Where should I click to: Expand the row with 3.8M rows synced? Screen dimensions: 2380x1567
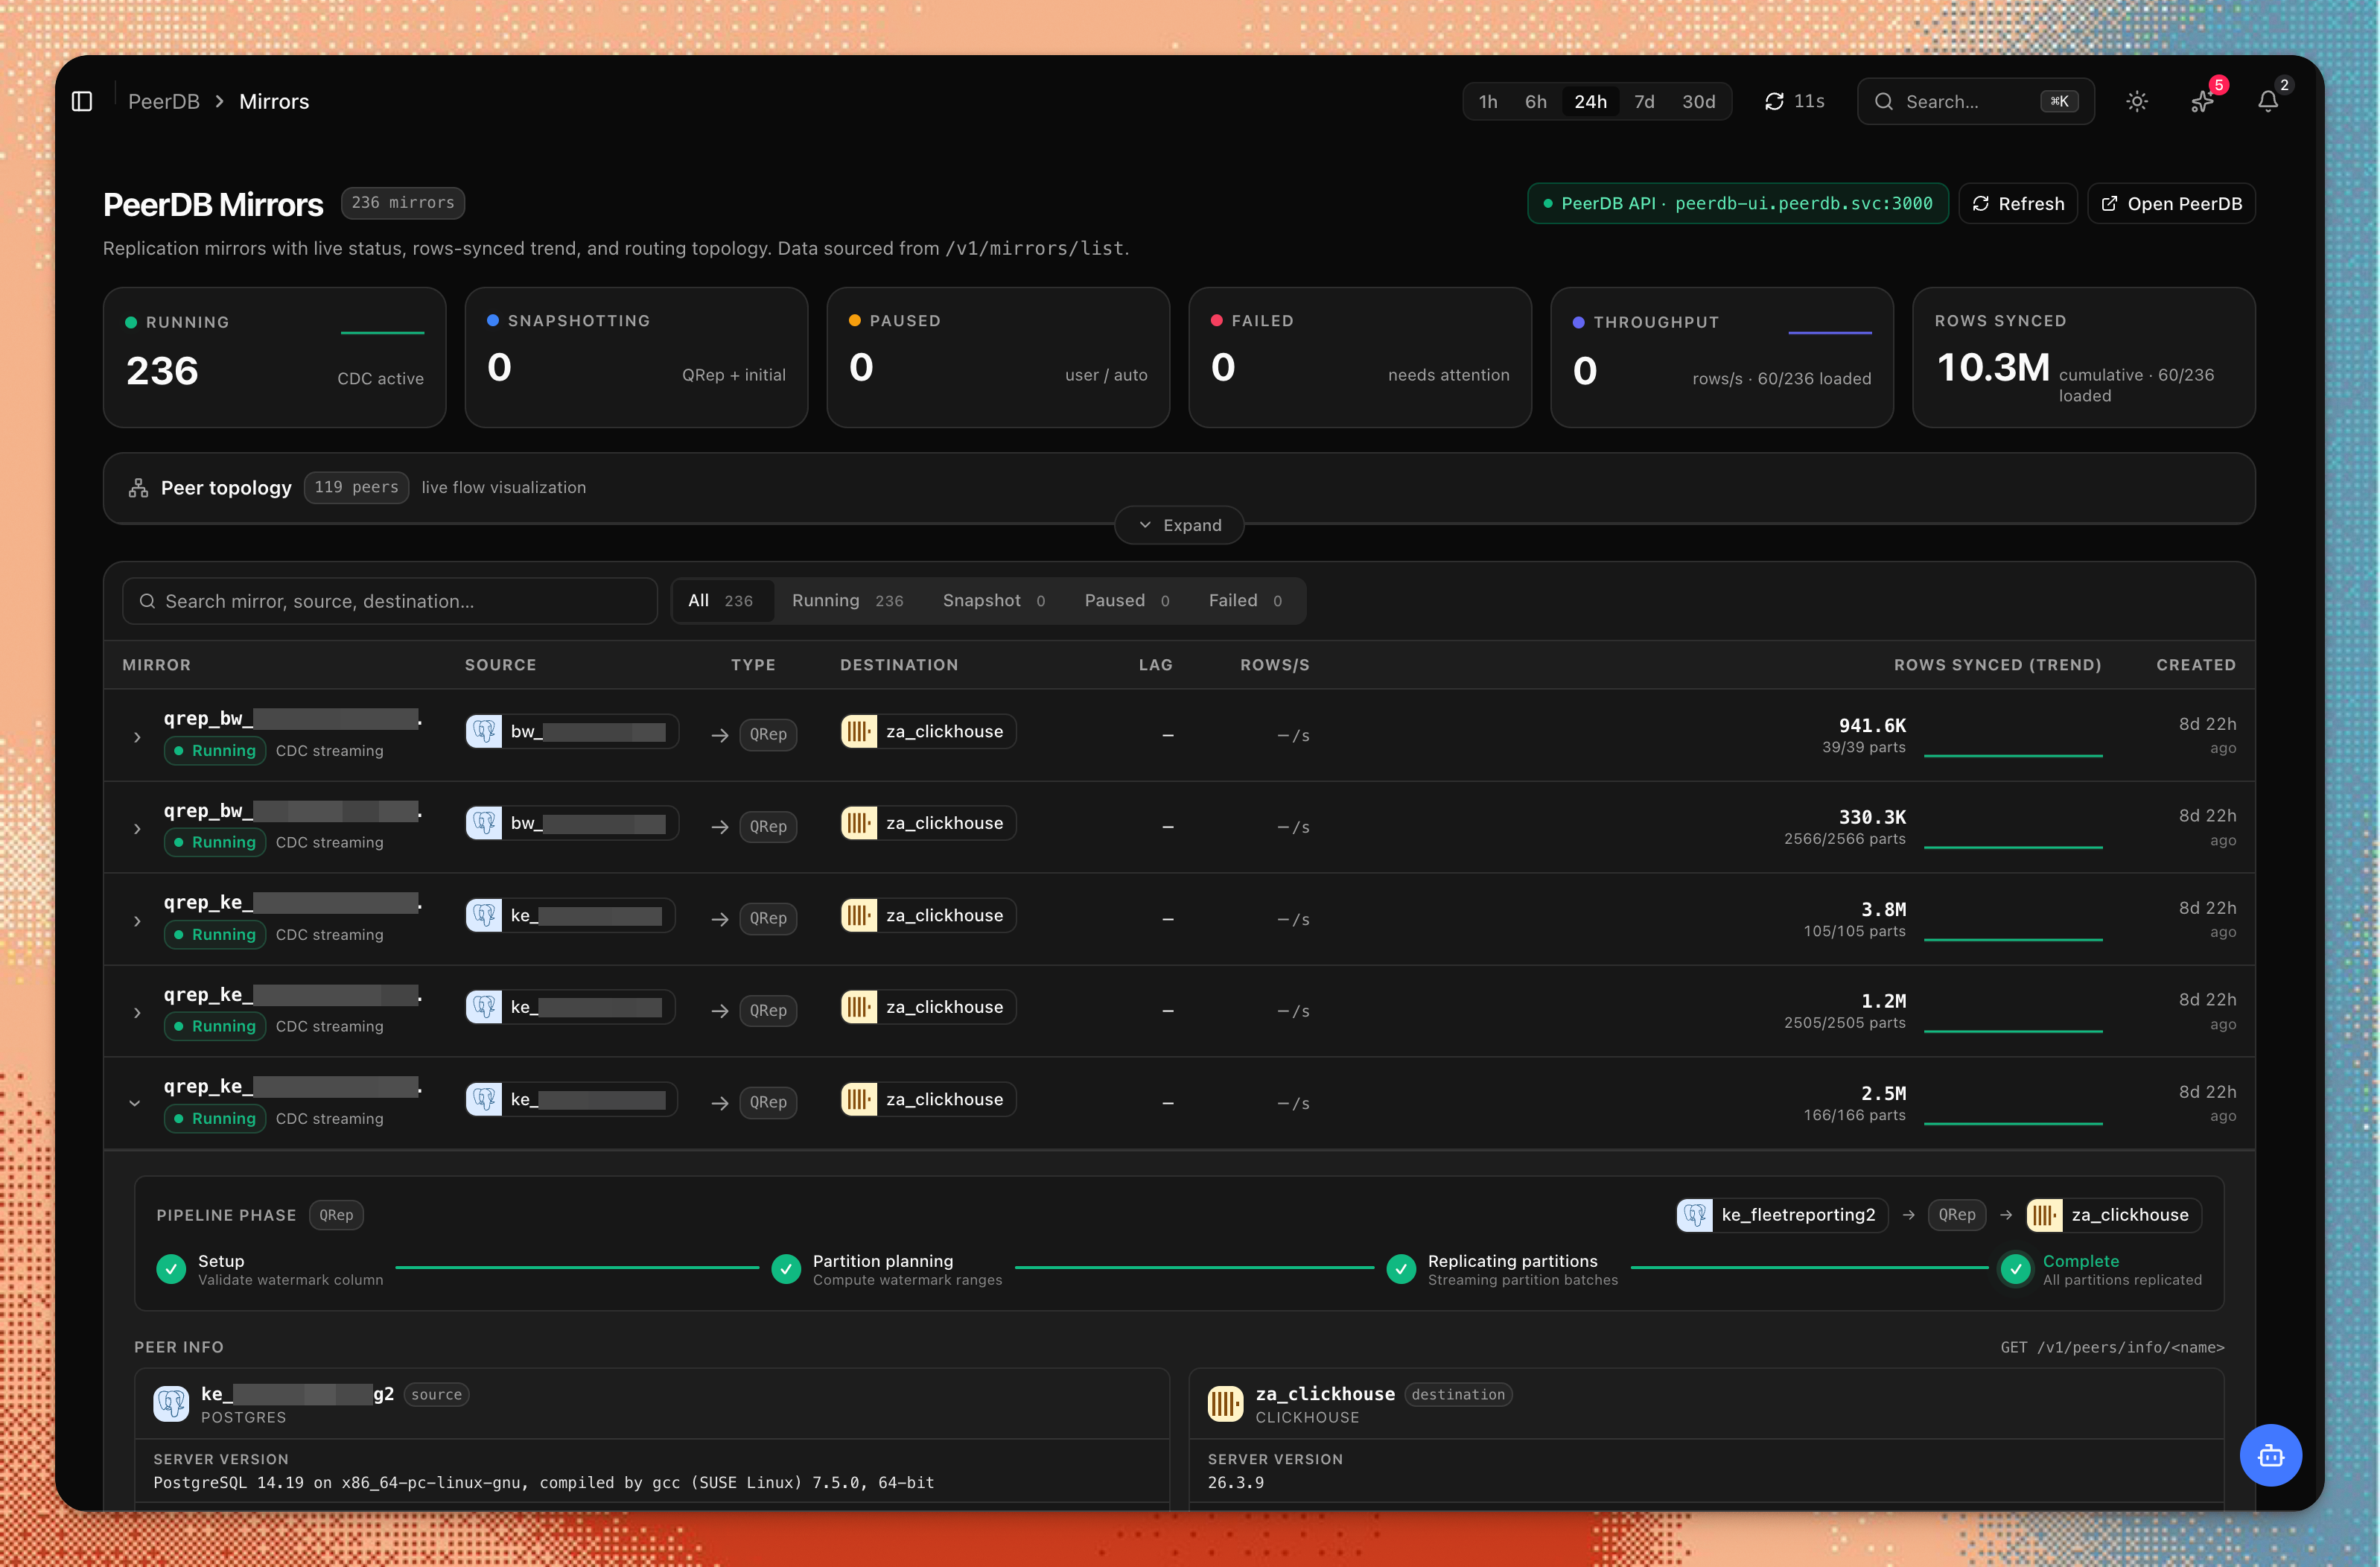coord(137,921)
